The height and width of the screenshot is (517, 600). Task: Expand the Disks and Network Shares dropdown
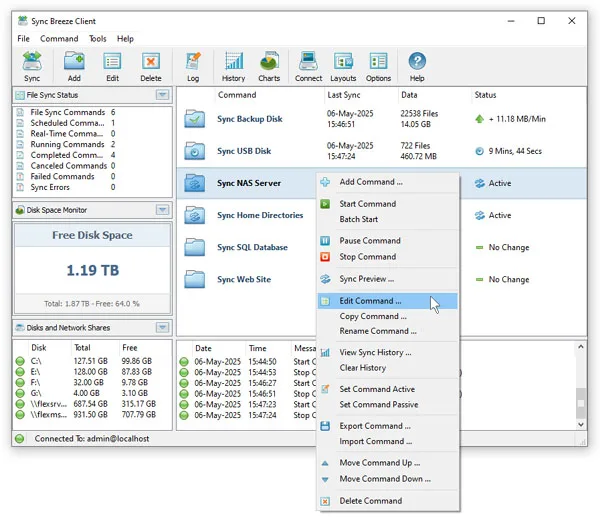click(163, 328)
